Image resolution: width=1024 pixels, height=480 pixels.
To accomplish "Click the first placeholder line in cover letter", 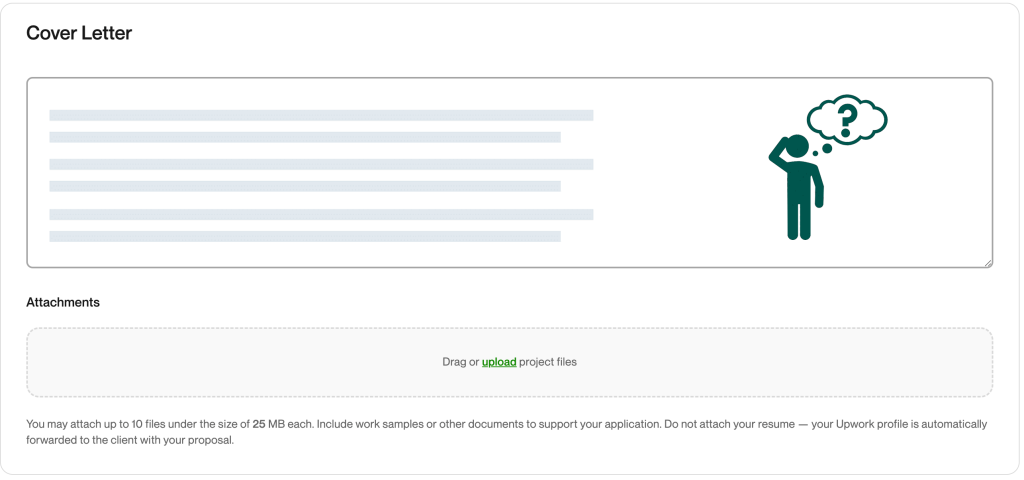I will pos(321,115).
